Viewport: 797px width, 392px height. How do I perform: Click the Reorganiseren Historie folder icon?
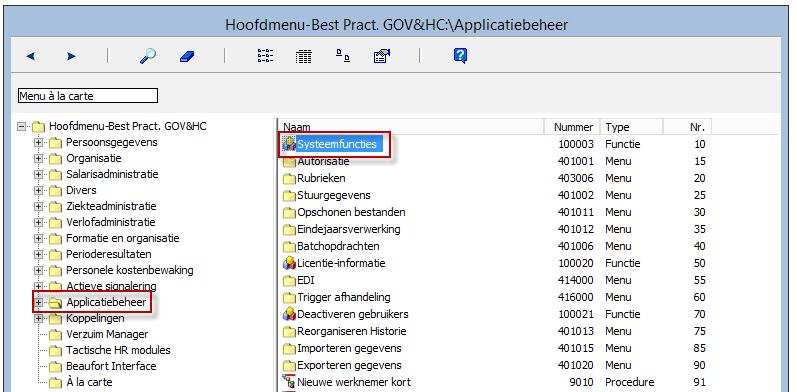pos(289,331)
